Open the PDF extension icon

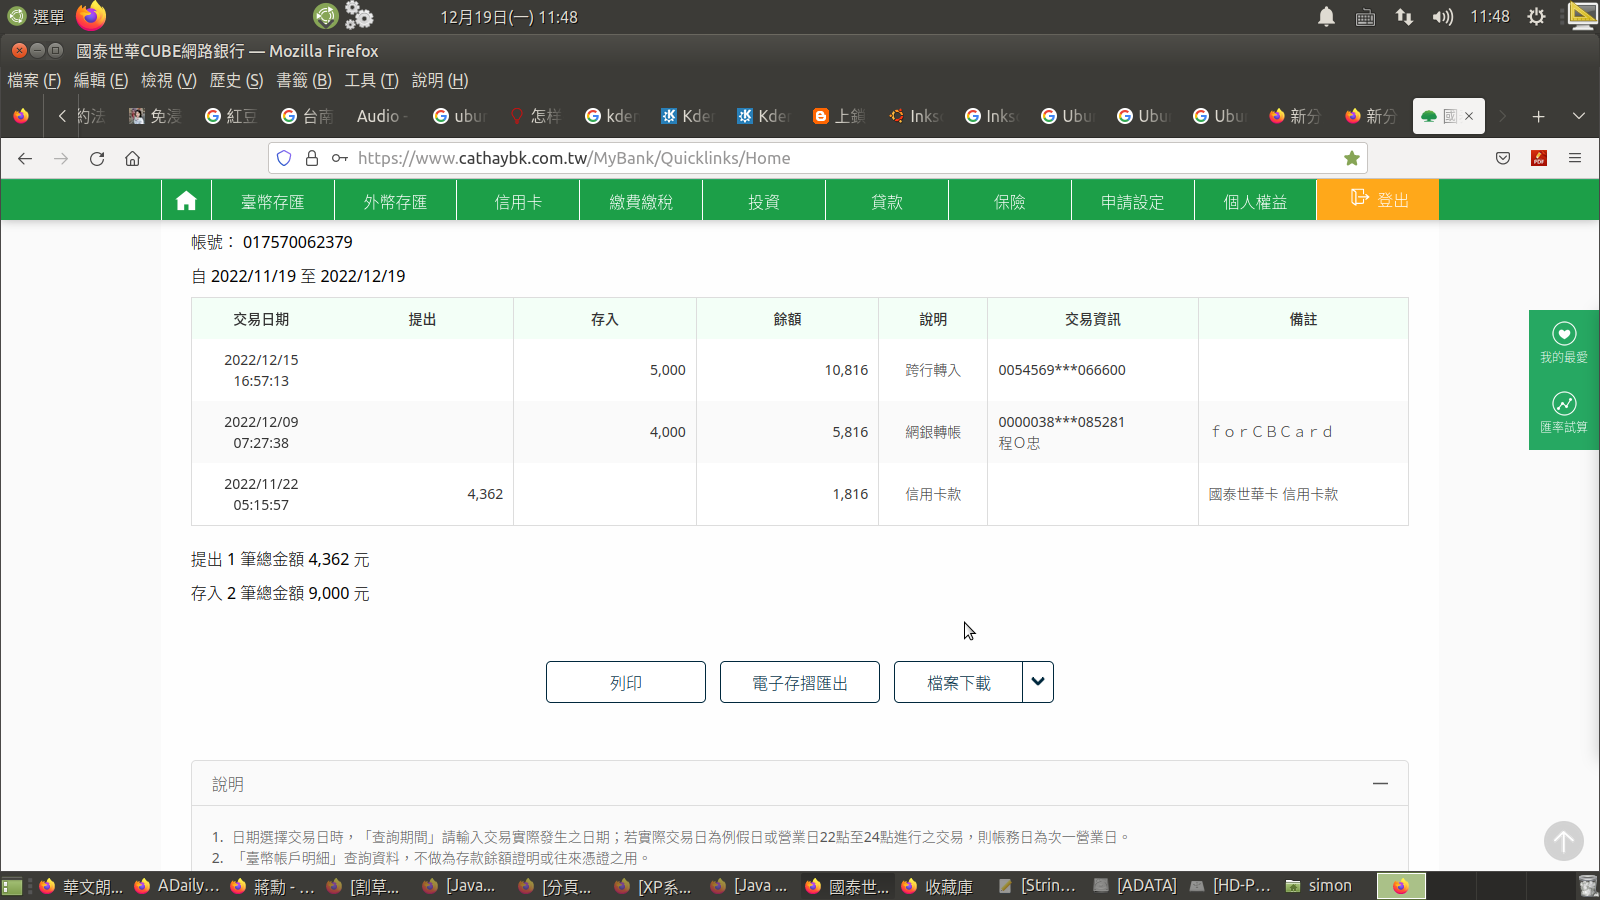tap(1539, 158)
